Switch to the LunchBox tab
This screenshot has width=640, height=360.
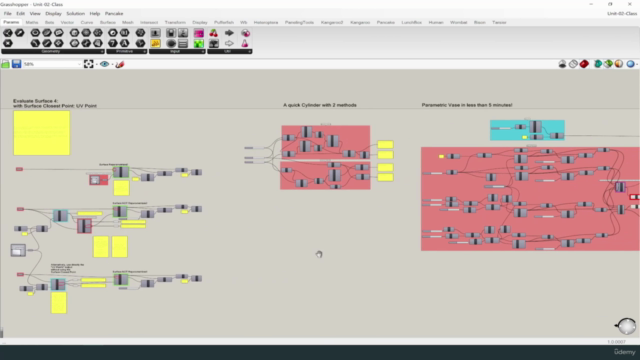click(x=411, y=22)
